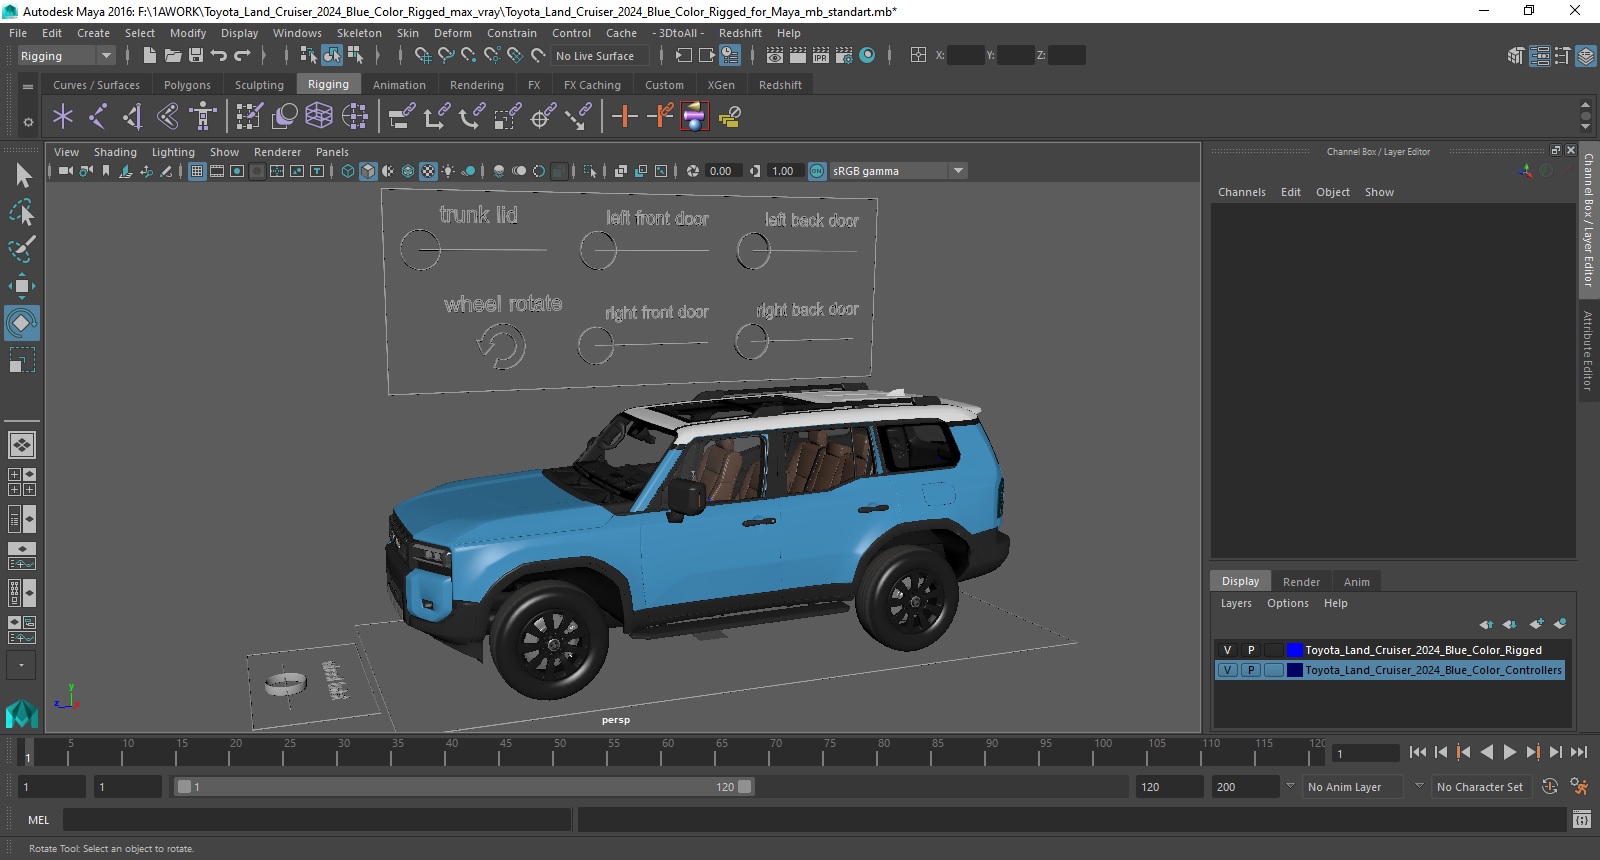Toggle playback P box of Rigged layer
The image size is (1600, 860).
click(x=1251, y=650)
